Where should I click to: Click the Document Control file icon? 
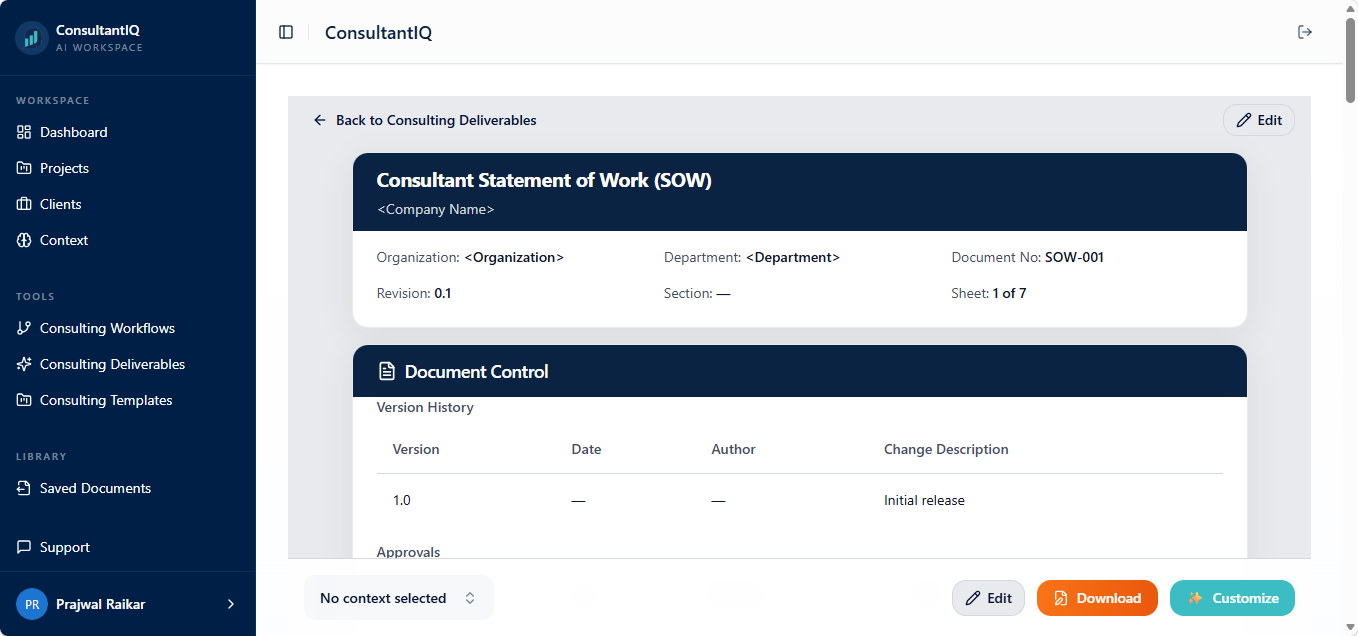pyautogui.click(x=386, y=372)
